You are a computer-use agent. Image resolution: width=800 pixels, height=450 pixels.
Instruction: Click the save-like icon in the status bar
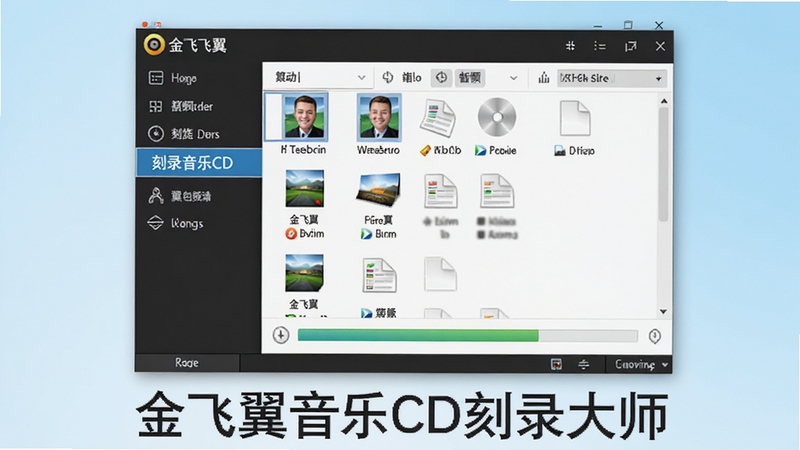pyautogui.click(x=556, y=364)
